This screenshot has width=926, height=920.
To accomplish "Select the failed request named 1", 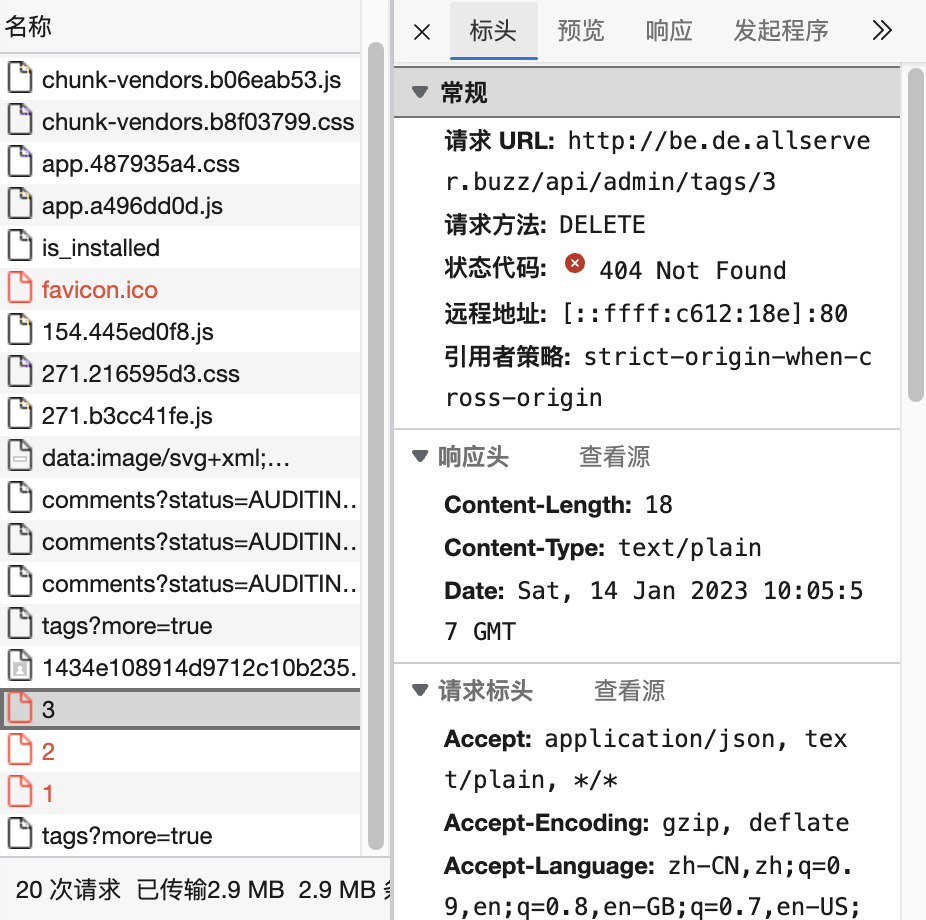I will [180, 792].
